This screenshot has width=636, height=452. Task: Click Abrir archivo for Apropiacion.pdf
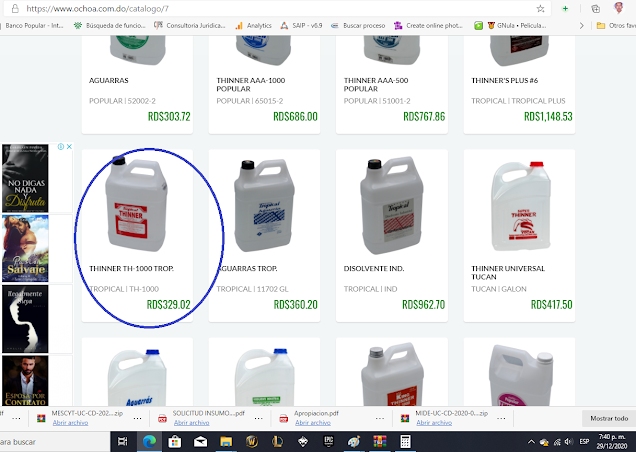313,423
